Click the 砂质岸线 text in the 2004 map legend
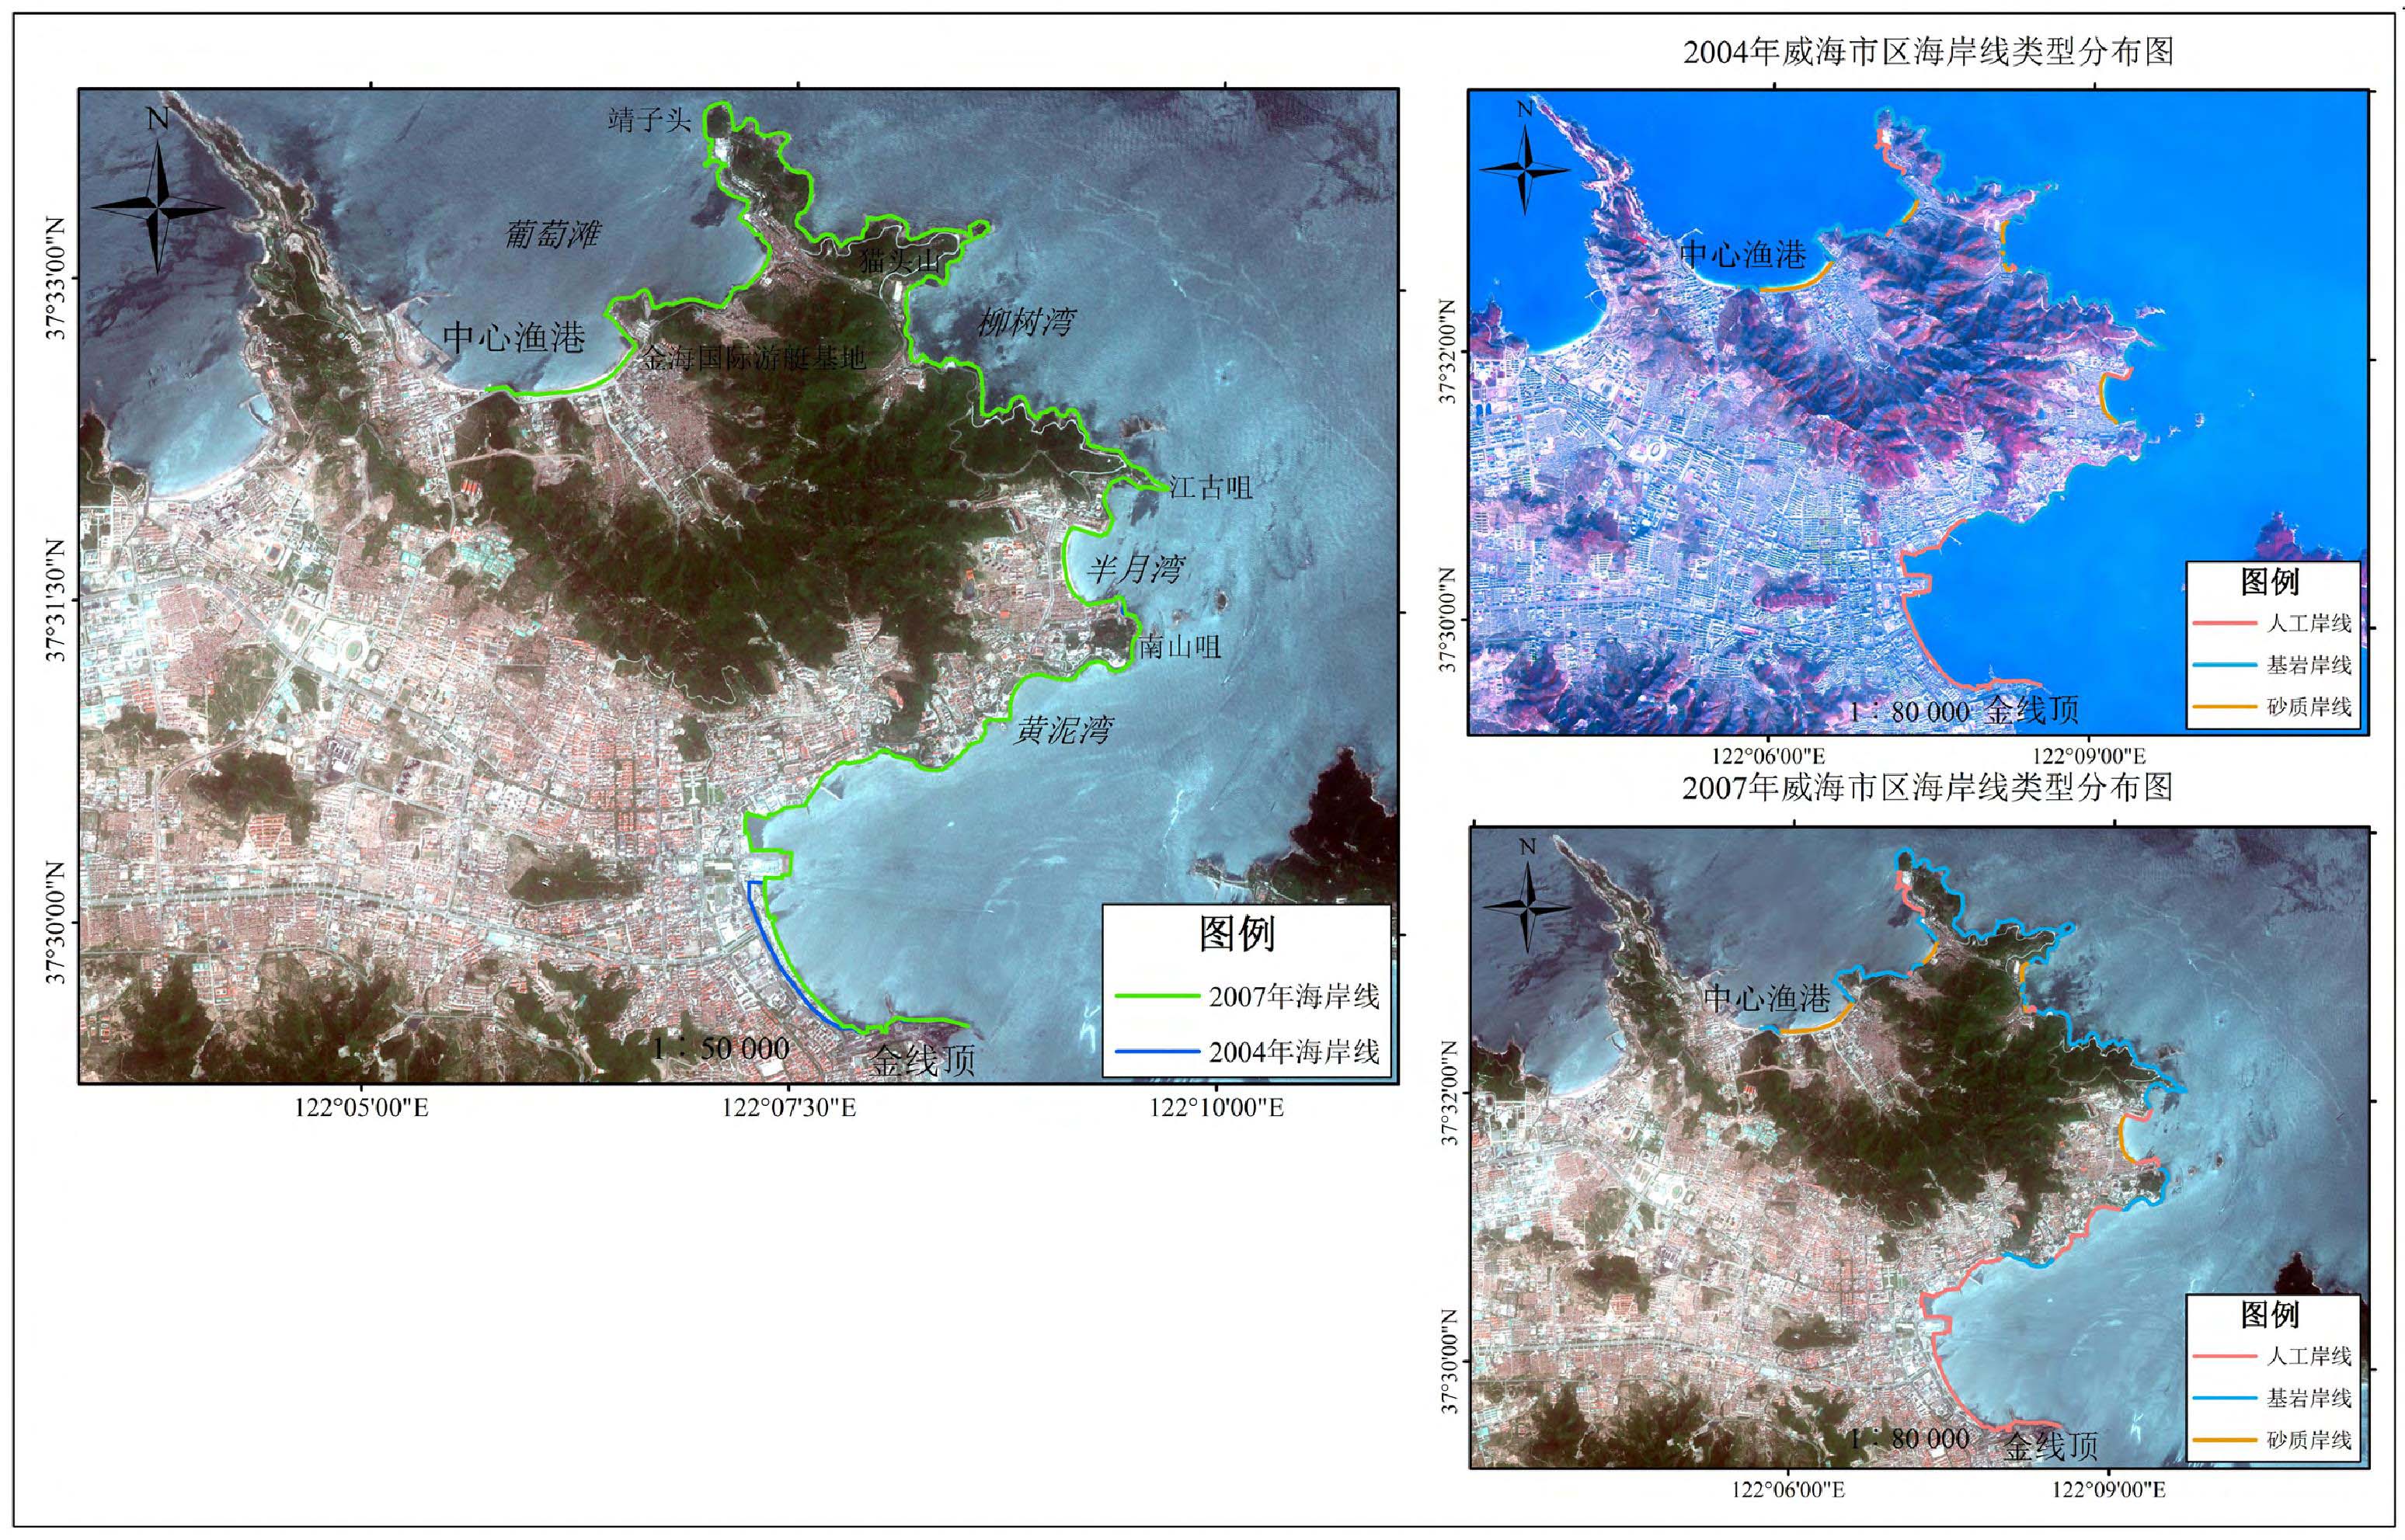Image resolution: width=2405 pixels, height=1540 pixels. [x=2309, y=707]
